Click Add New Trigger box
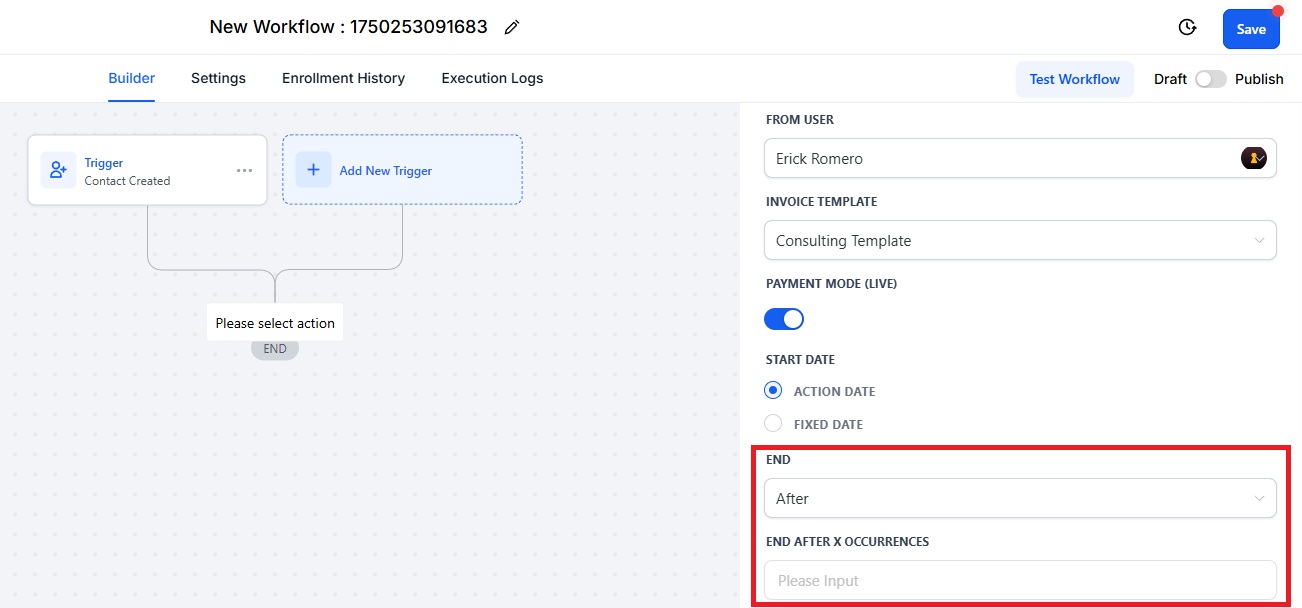1302x608 pixels. (x=402, y=170)
